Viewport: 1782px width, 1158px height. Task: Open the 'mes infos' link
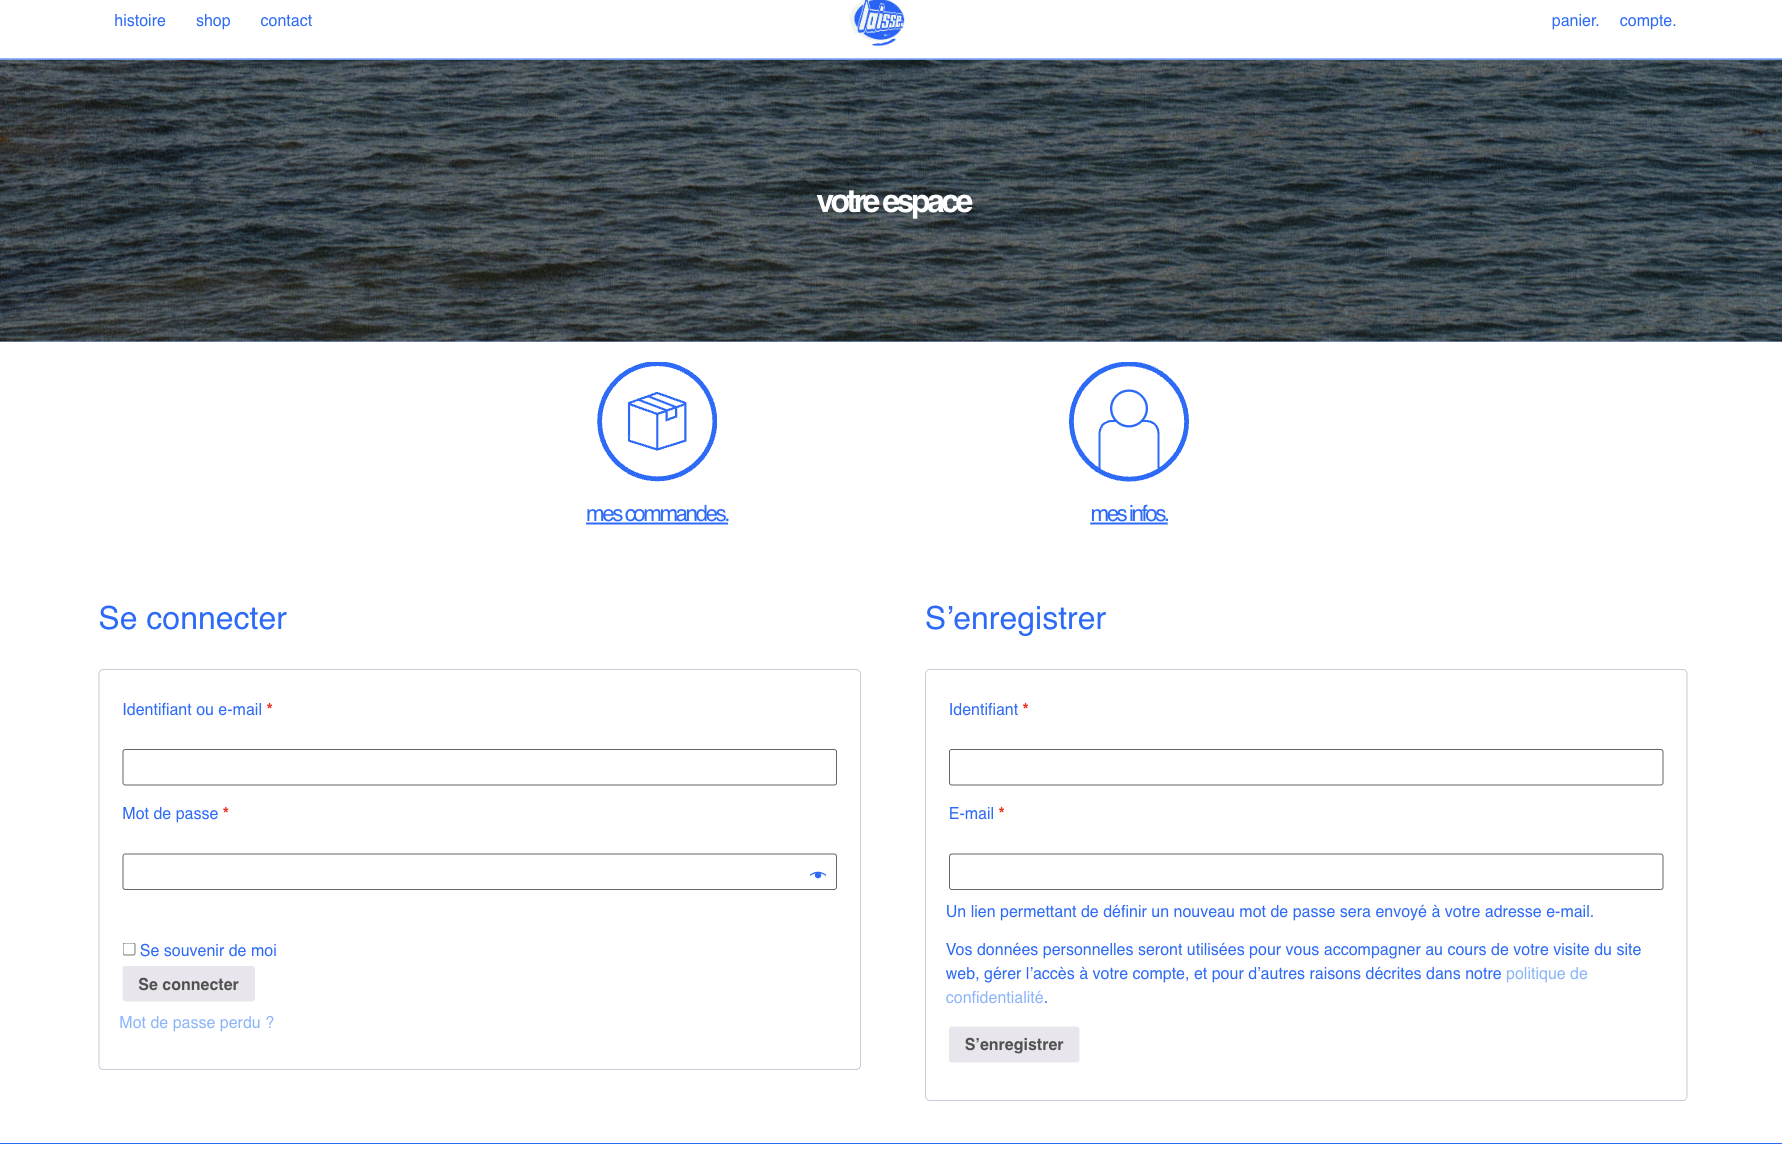pos(1128,514)
